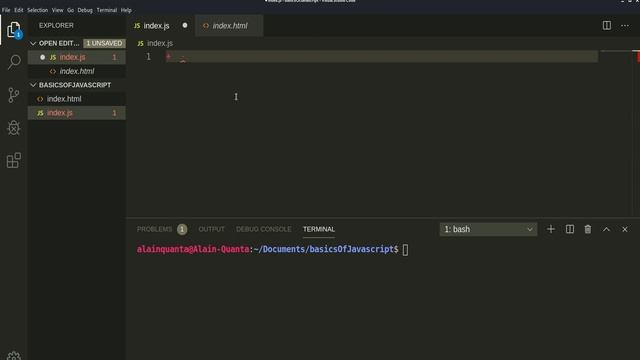Click unsaved dot on index.js tab

(x=185, y=25)
